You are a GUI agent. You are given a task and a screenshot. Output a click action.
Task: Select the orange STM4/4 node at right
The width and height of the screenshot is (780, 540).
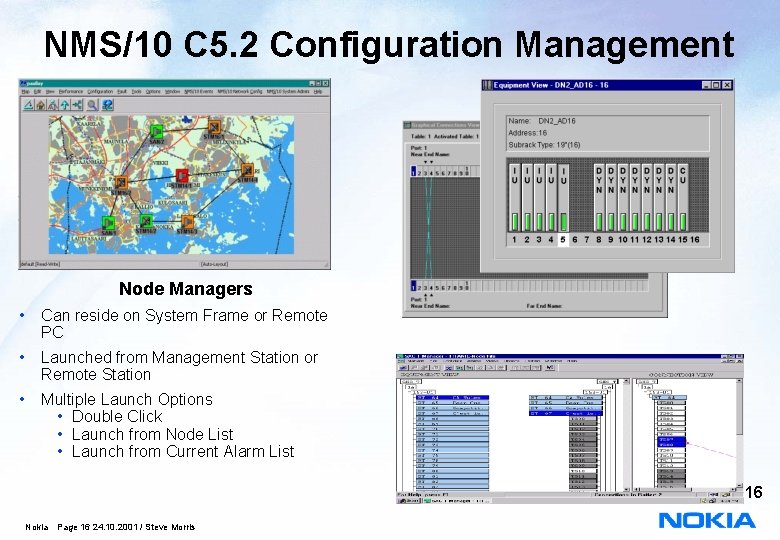click(x=247, y=171)
